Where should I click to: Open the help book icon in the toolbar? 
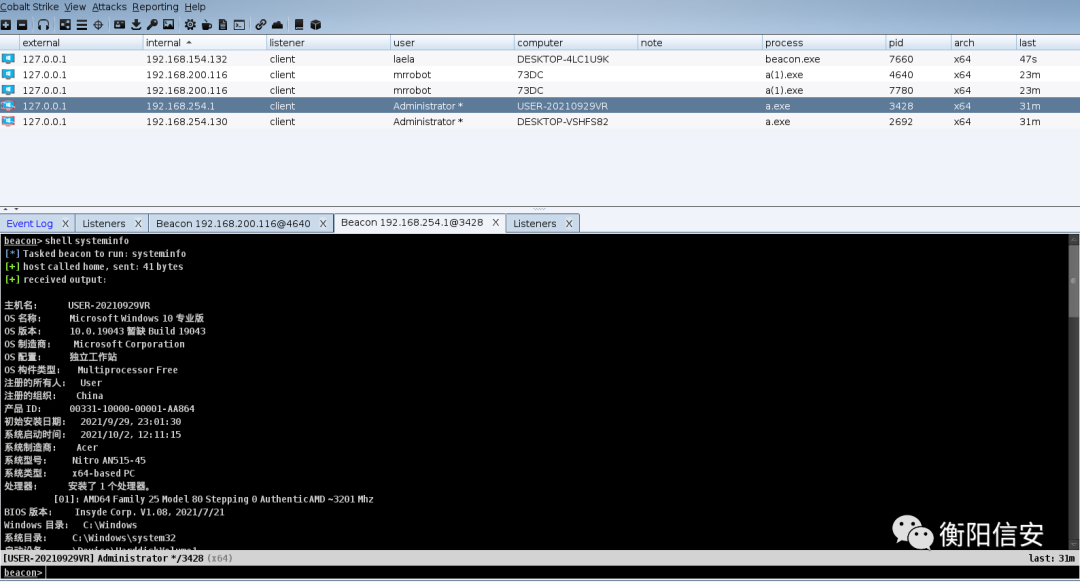(299, 25)
